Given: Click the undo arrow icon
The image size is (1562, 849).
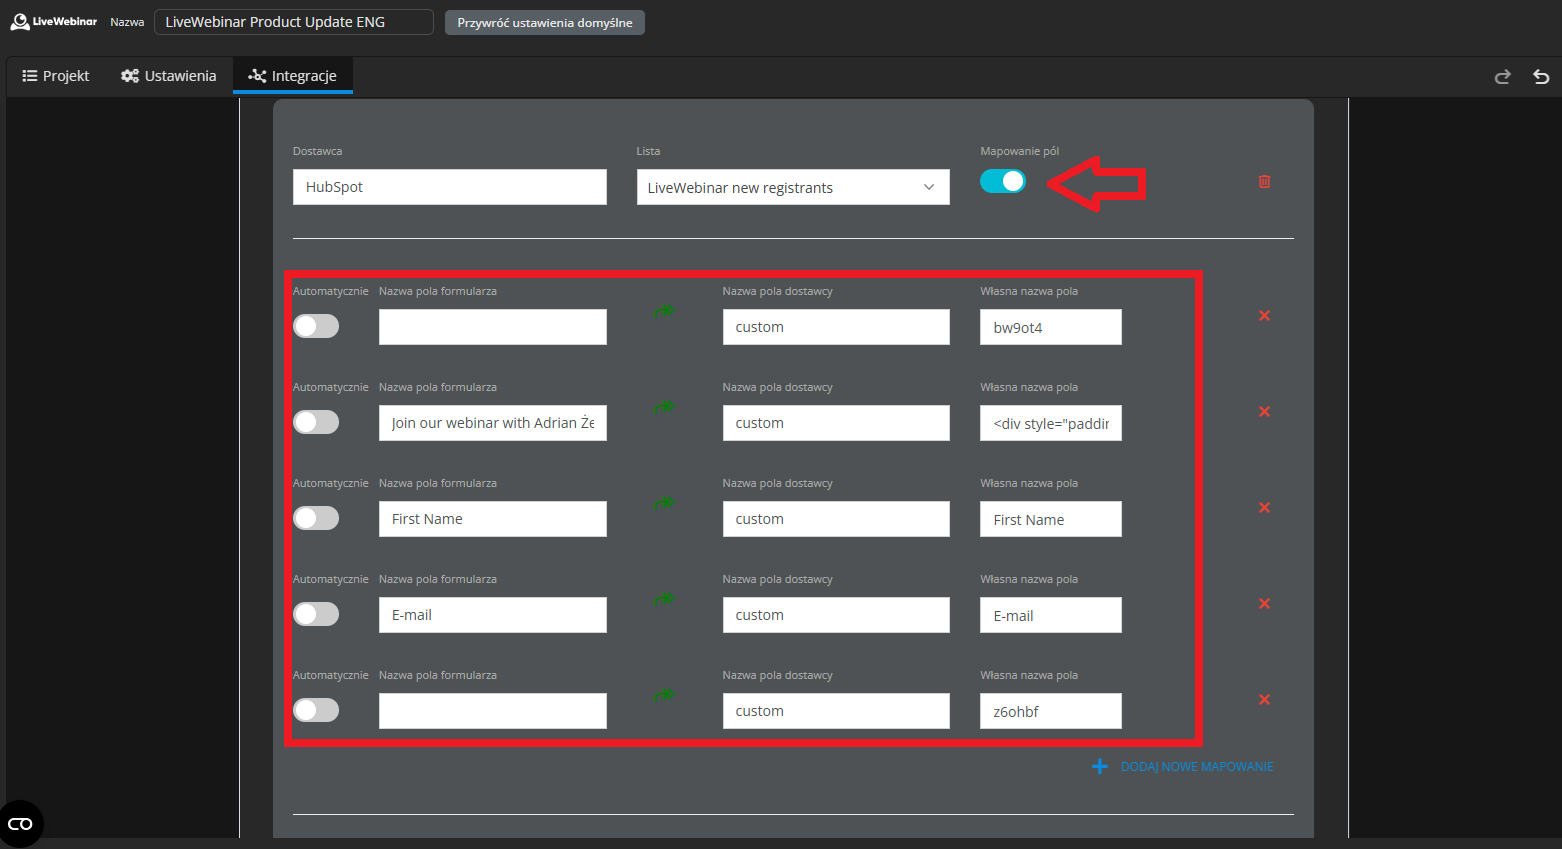Looking at the screenshot, I should [1541, 77].
